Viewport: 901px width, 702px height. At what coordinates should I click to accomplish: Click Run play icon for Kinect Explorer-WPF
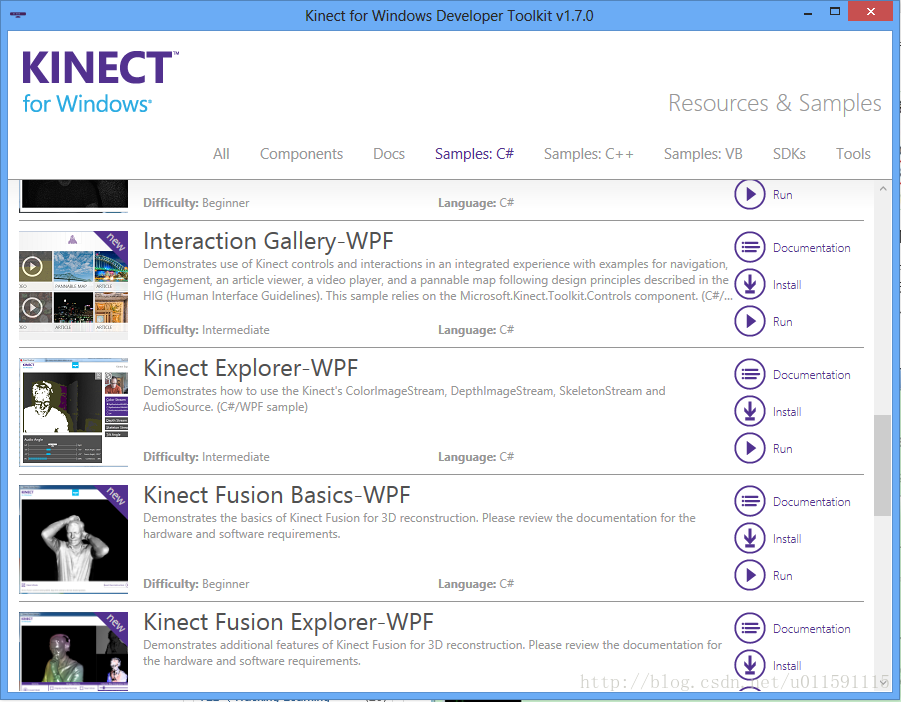click(x=749, y=448)
